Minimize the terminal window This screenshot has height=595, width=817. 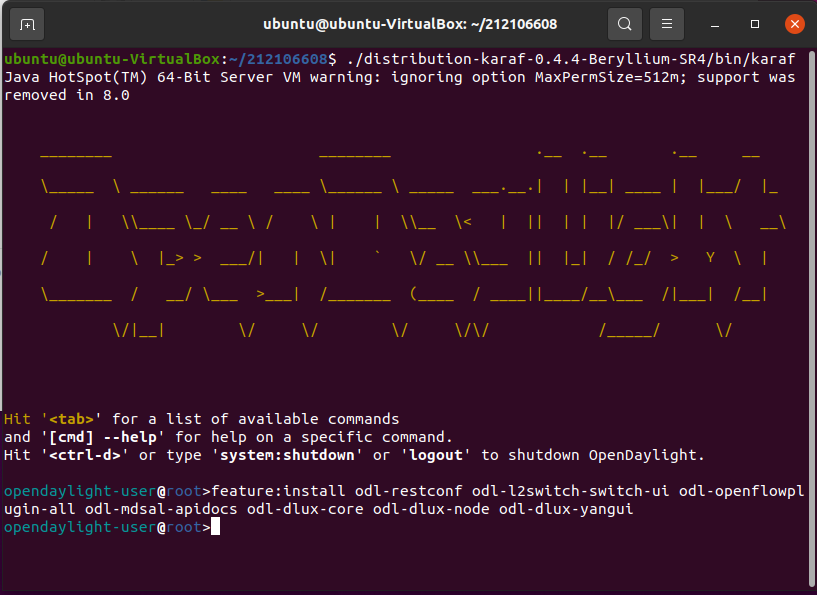click(x=715, y=24)
